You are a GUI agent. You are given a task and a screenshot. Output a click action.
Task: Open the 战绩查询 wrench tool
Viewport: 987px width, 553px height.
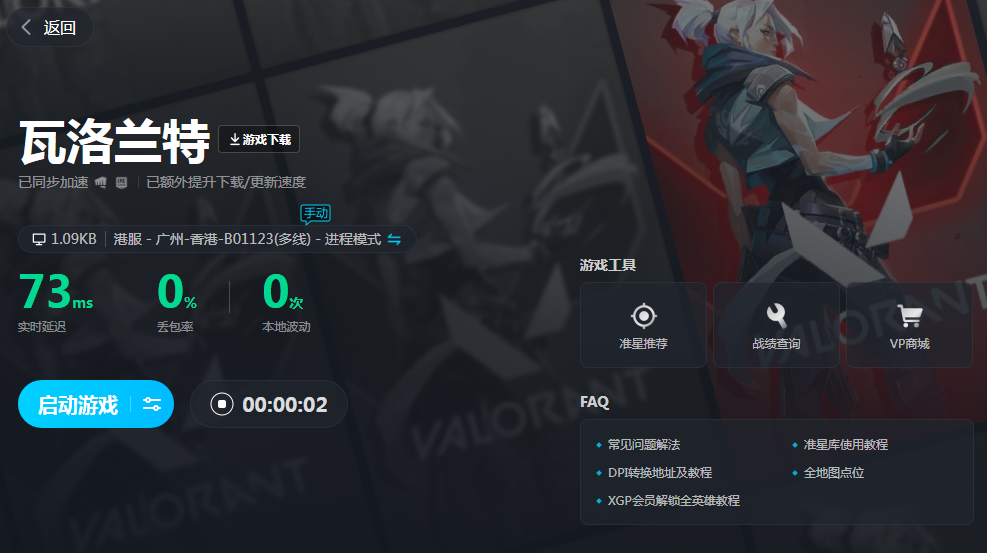(776, 325)
